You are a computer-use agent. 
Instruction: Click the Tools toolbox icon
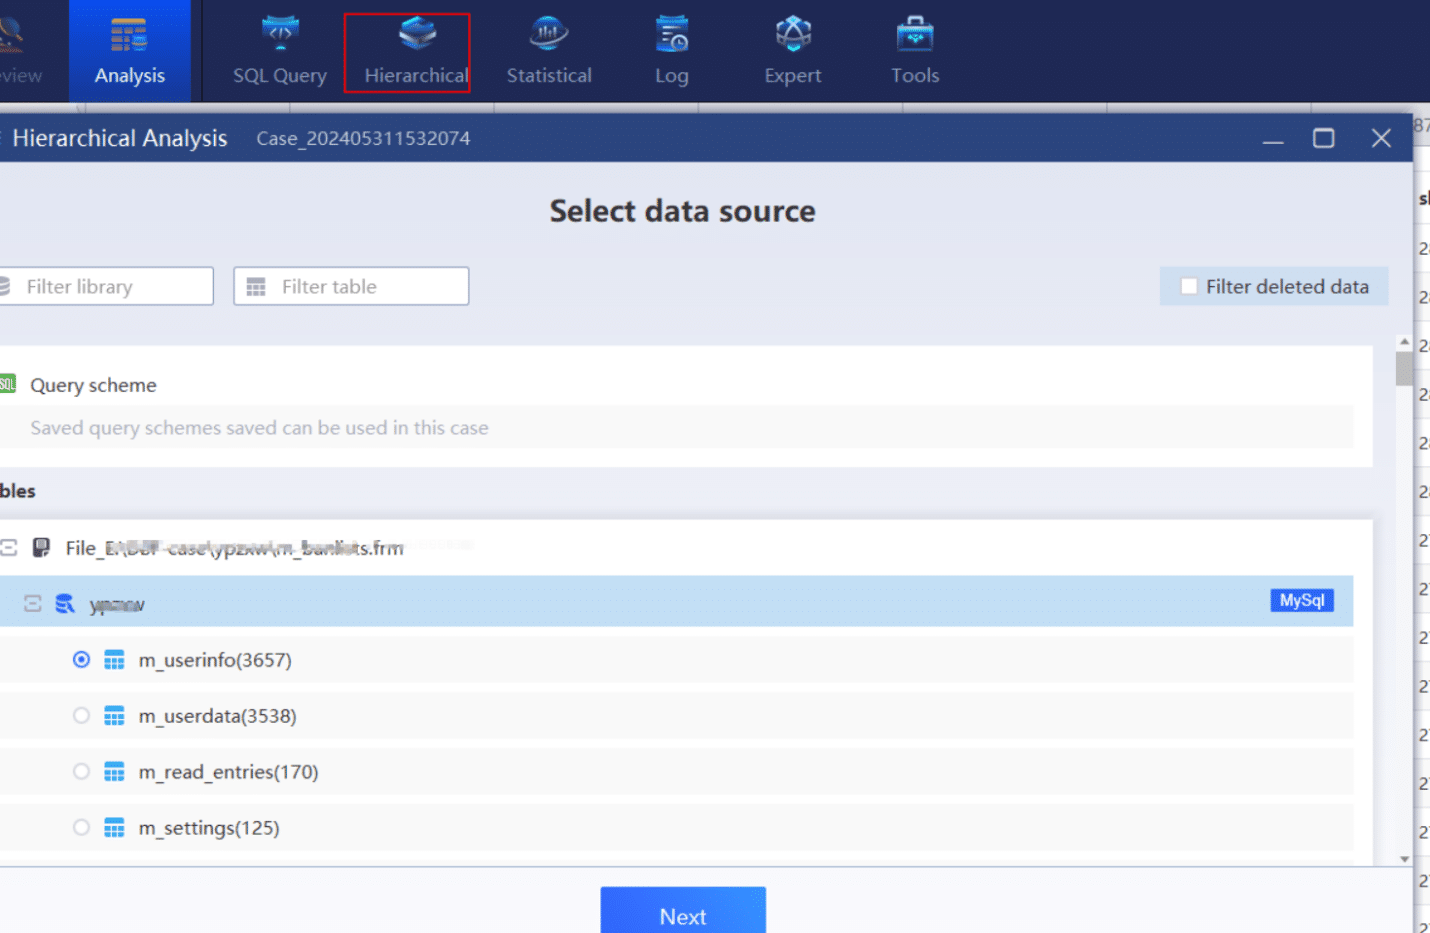pyautogui.click(x=915, y=33)
